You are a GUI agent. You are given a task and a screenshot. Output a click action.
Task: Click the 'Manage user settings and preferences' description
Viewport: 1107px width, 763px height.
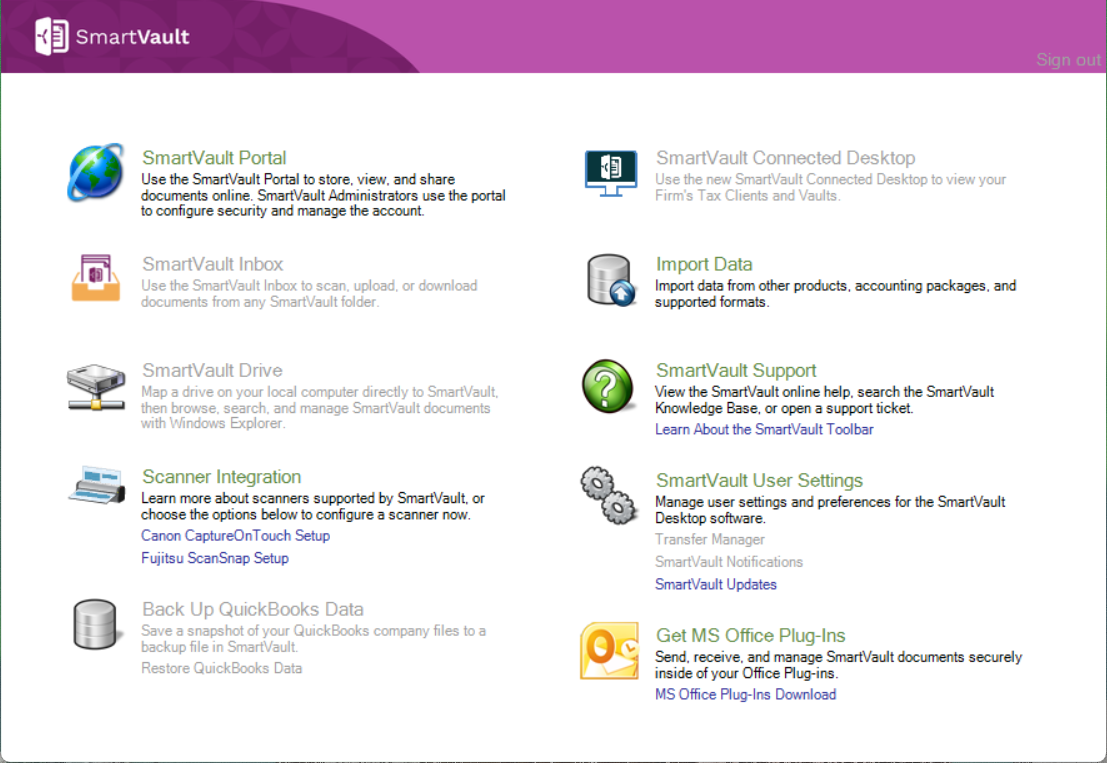(830, 510)
